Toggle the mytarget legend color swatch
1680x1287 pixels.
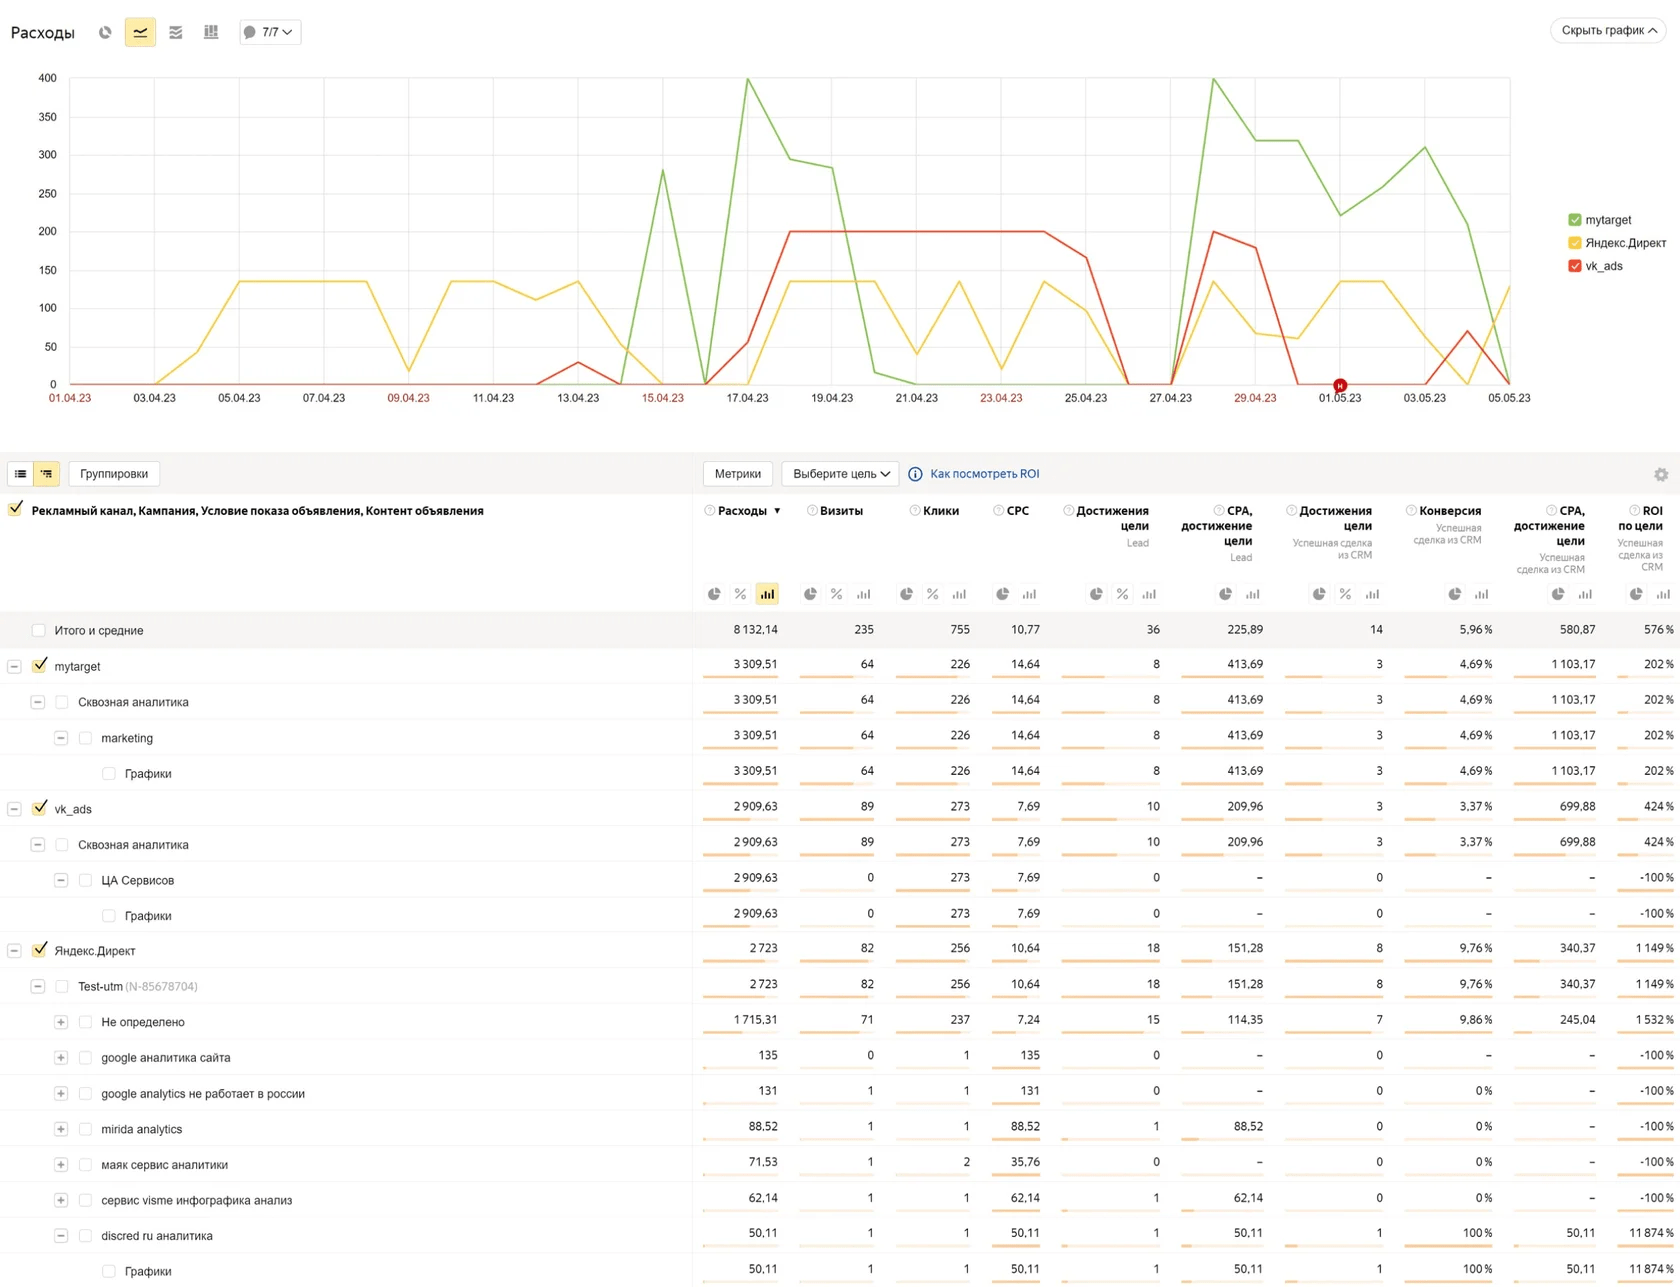click(x=1575, y=220)
